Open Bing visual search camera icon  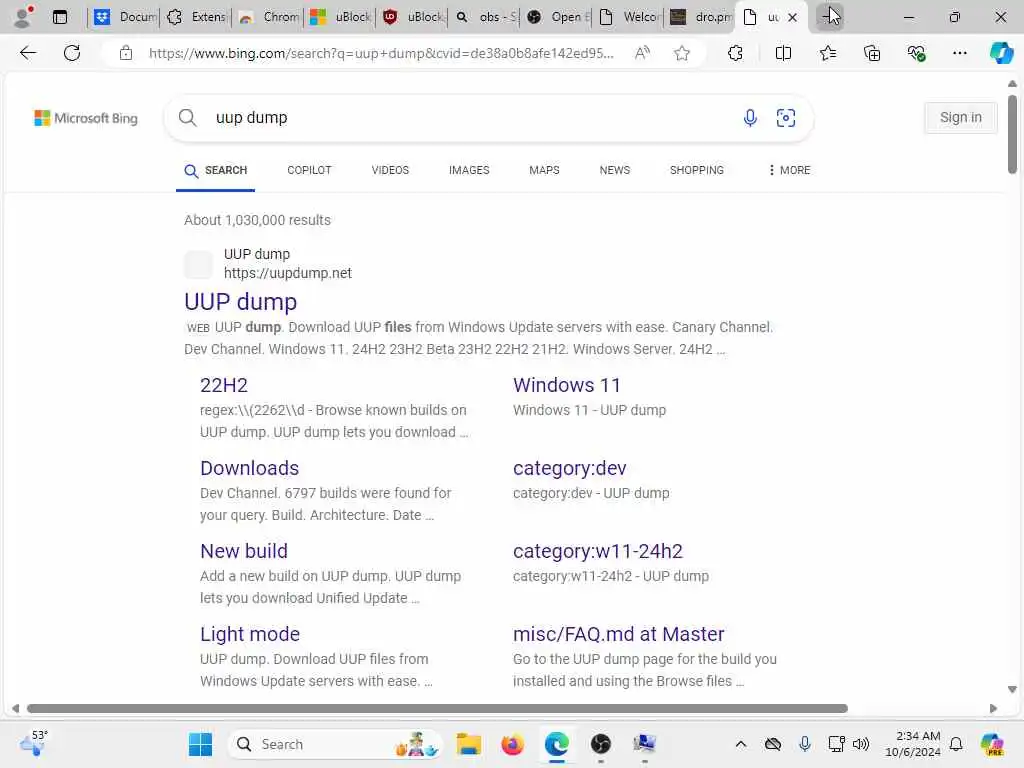pyautogui.click(x=786, y=118)
